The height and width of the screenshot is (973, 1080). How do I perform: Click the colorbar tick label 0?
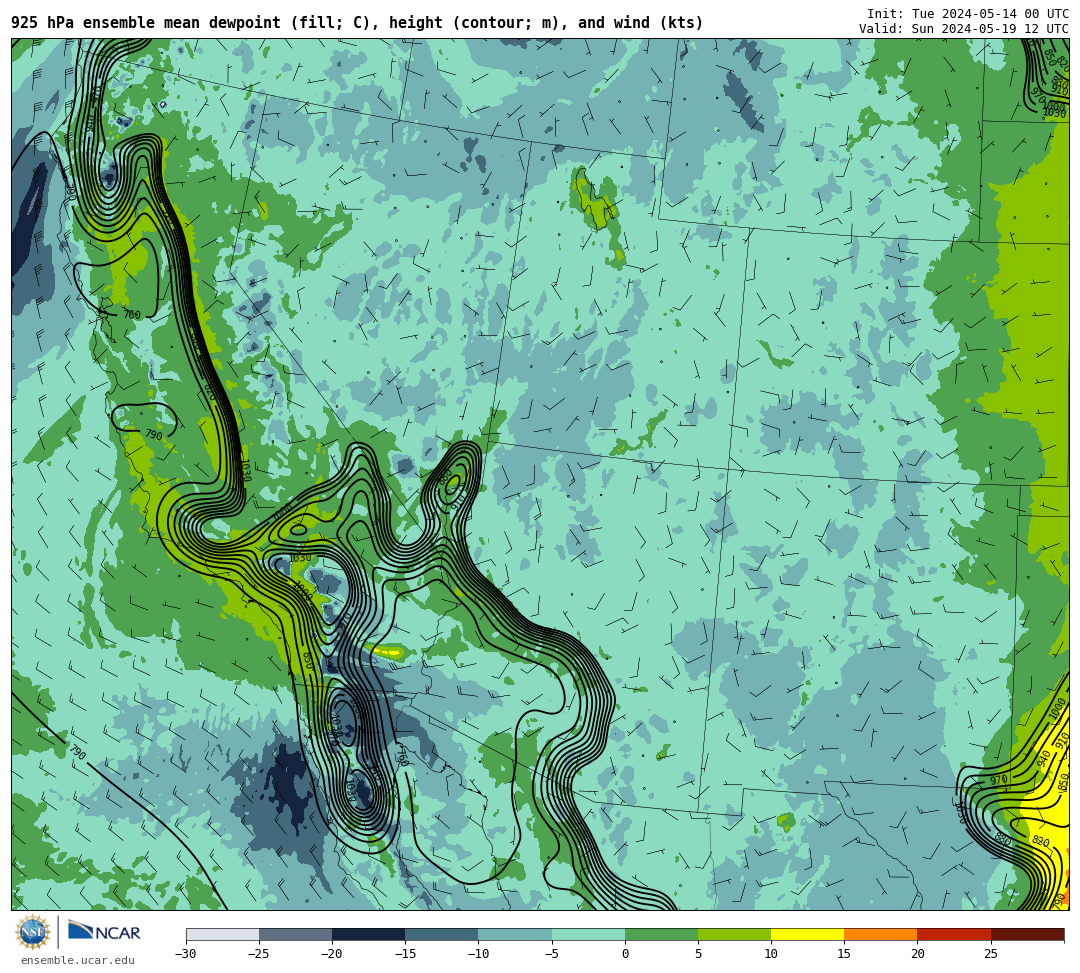coord(625,954)
